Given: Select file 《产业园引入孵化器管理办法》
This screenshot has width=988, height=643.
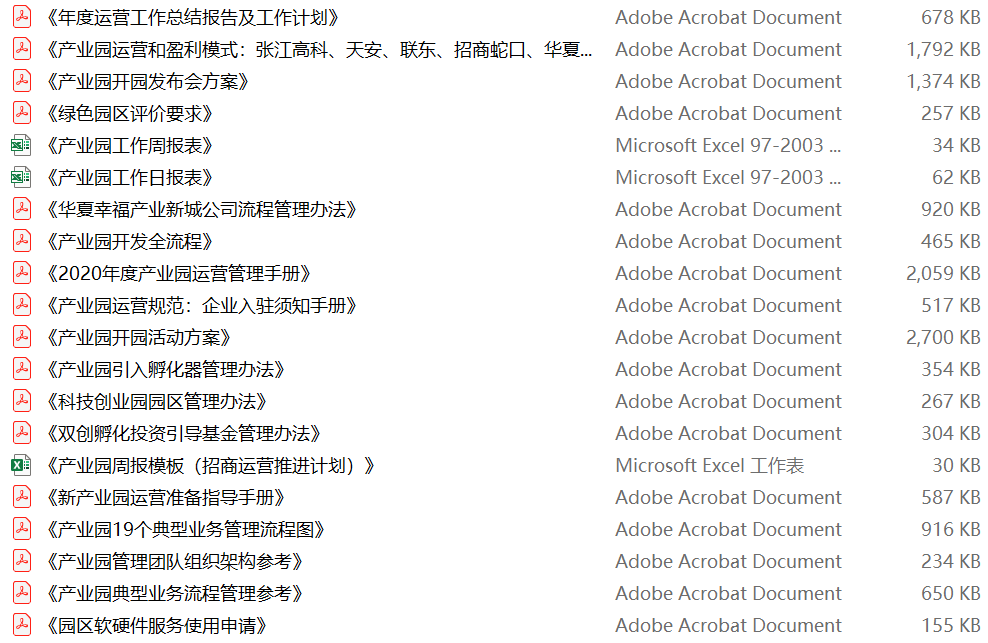Looking at the screenshot, I should [165, 370].
